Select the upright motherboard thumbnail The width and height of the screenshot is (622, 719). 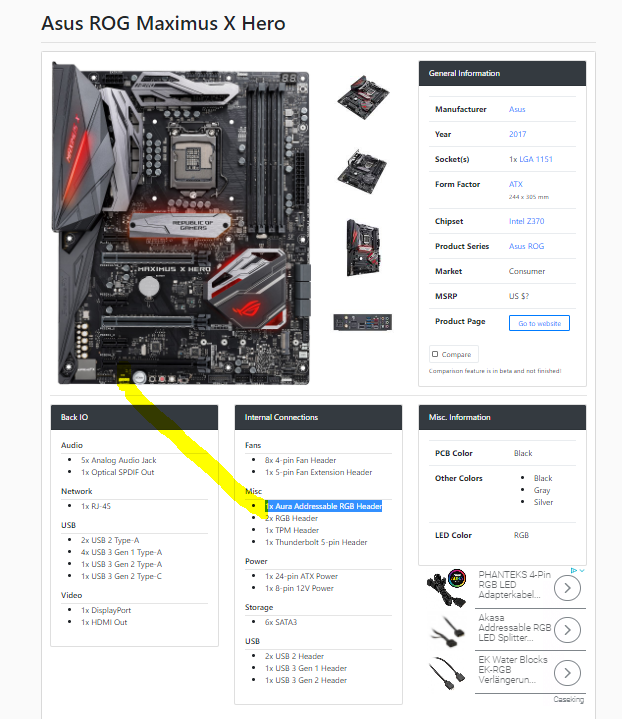tap(363, 248)
